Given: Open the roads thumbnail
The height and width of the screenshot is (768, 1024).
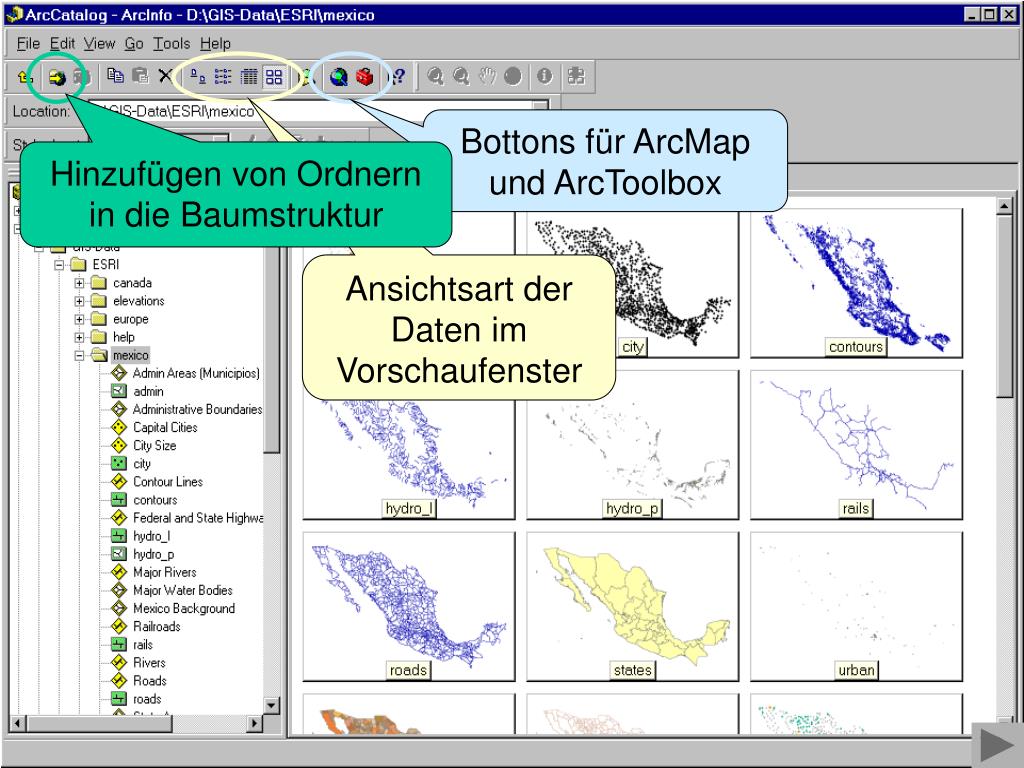Looking at the screenshot, I should coord(409,607).
